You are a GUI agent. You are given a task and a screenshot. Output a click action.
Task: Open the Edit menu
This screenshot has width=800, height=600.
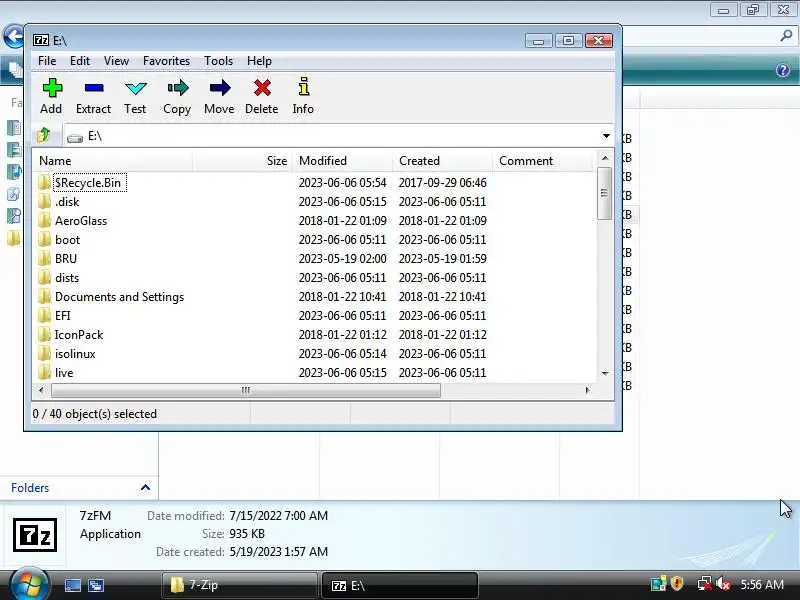pyautogui.click(x=80, y=61)
